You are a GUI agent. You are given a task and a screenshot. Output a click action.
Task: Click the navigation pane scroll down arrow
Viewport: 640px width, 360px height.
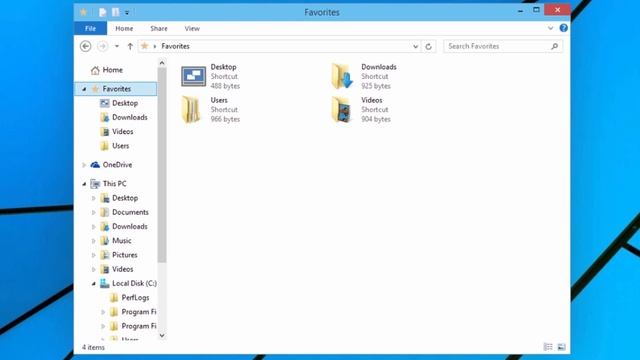point(162,336)
